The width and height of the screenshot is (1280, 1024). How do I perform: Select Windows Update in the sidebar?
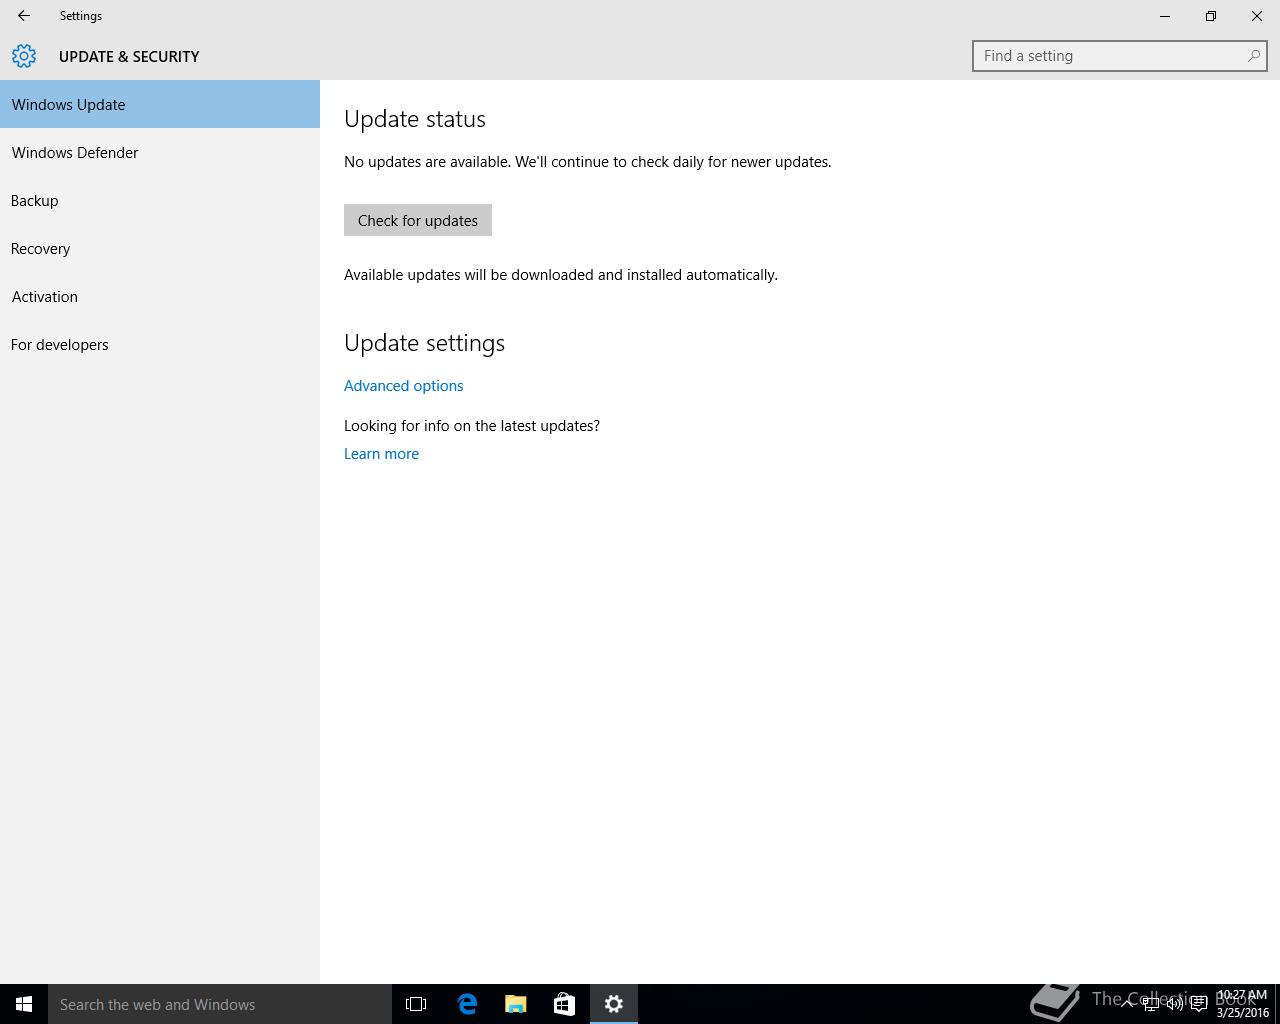(x=160, y=104)
